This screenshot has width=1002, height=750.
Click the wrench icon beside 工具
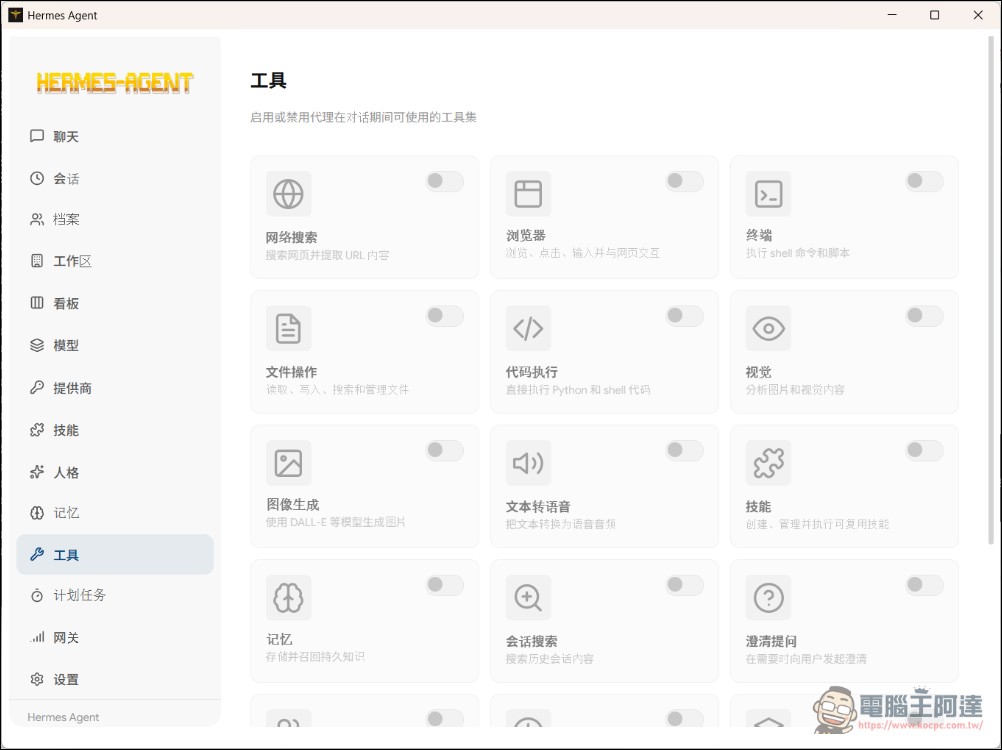point(37,555)
